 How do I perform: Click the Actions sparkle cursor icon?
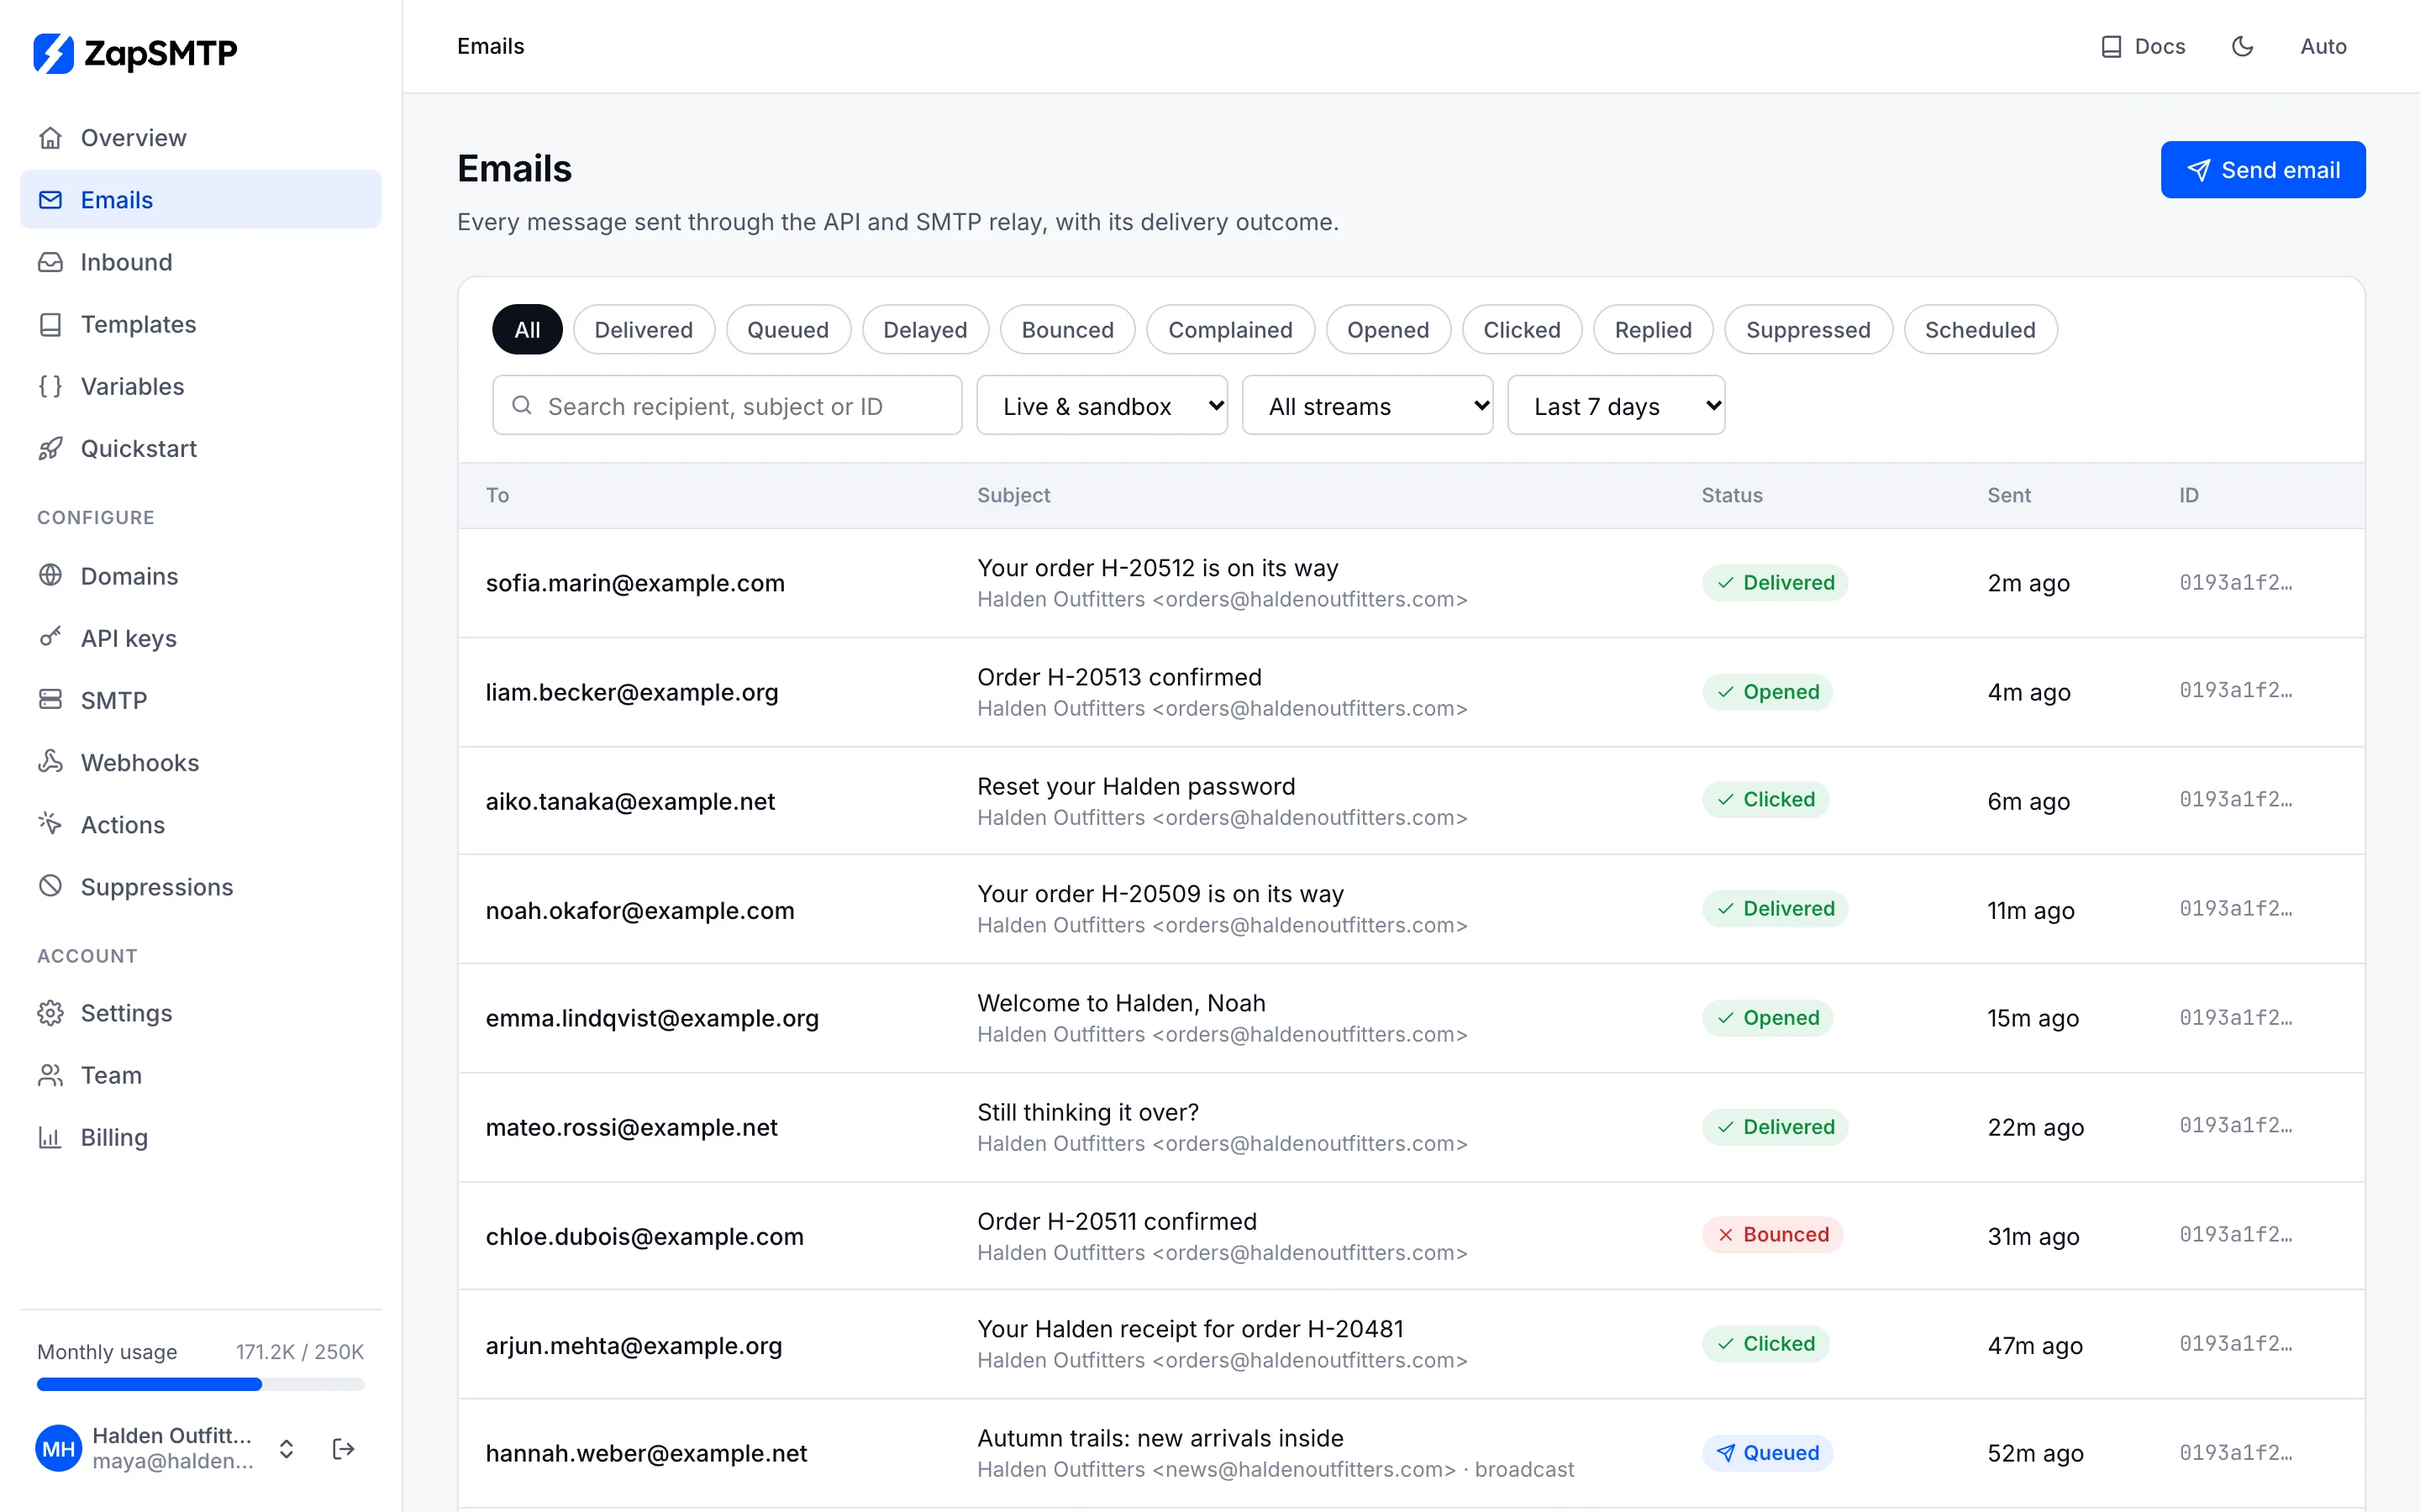(50, 823)
